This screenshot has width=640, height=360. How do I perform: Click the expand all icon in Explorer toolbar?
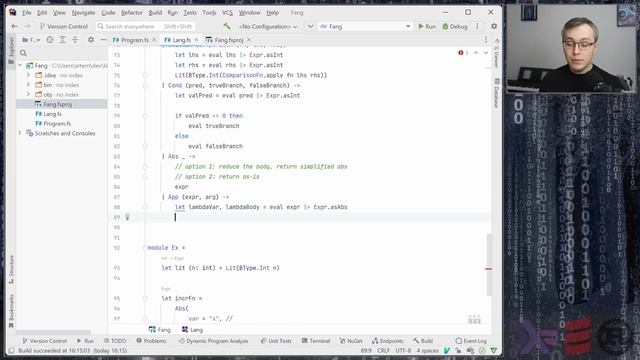click(x=62, y=40)
